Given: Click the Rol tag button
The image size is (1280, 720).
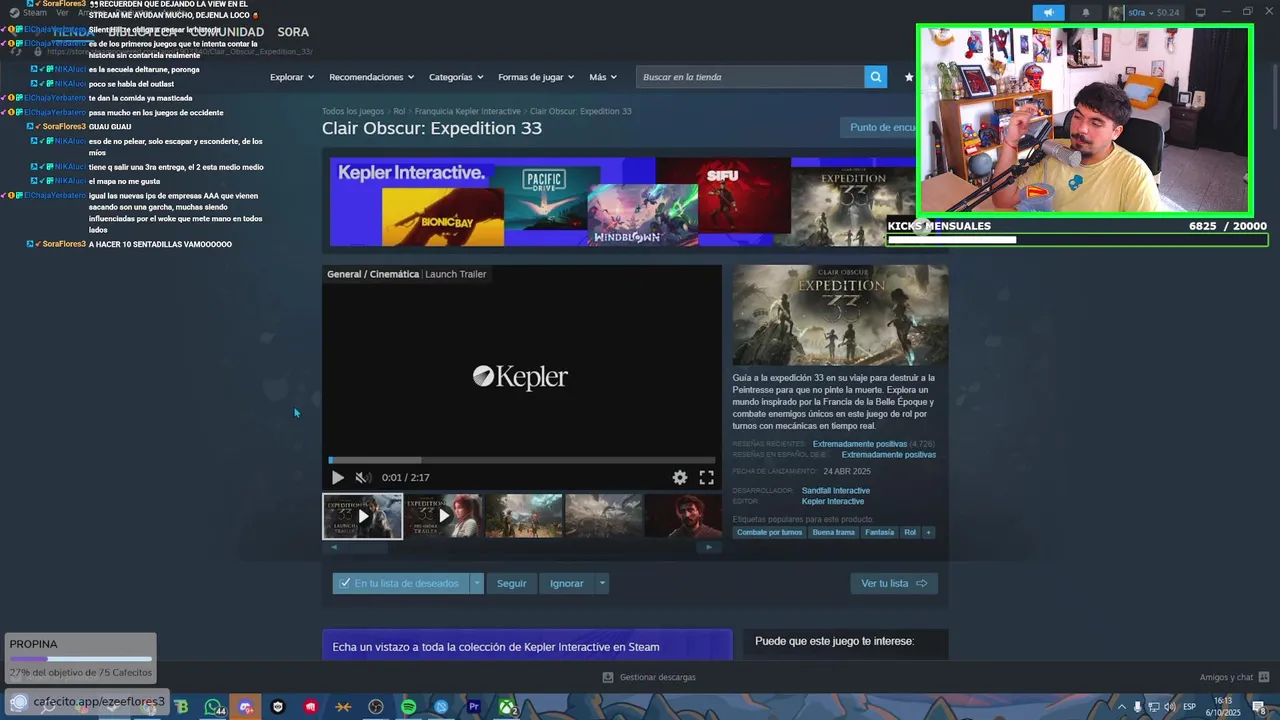Looking at the screenshot, I should click(910, 532).
